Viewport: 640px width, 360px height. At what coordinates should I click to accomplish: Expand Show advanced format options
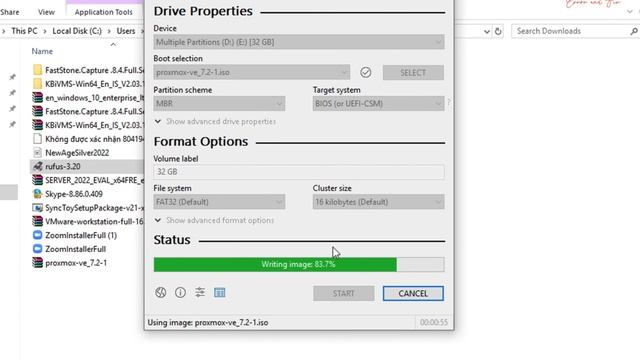(x=214, y=220)
